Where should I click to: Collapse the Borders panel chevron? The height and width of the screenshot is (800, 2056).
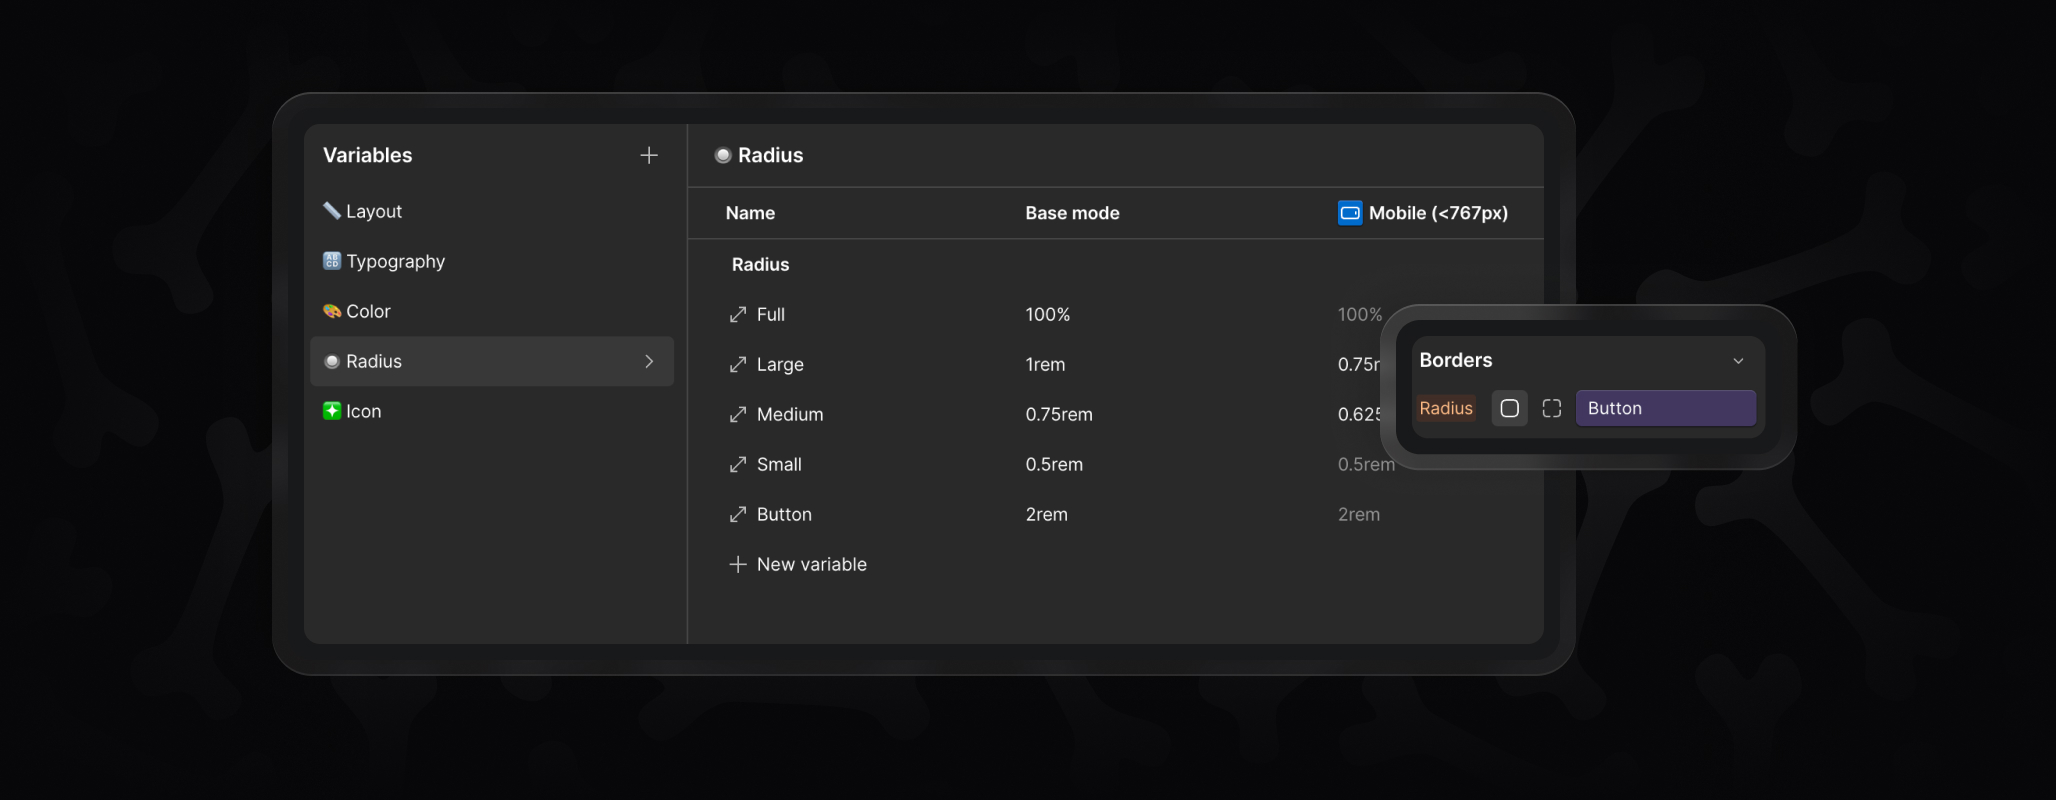1738,361
